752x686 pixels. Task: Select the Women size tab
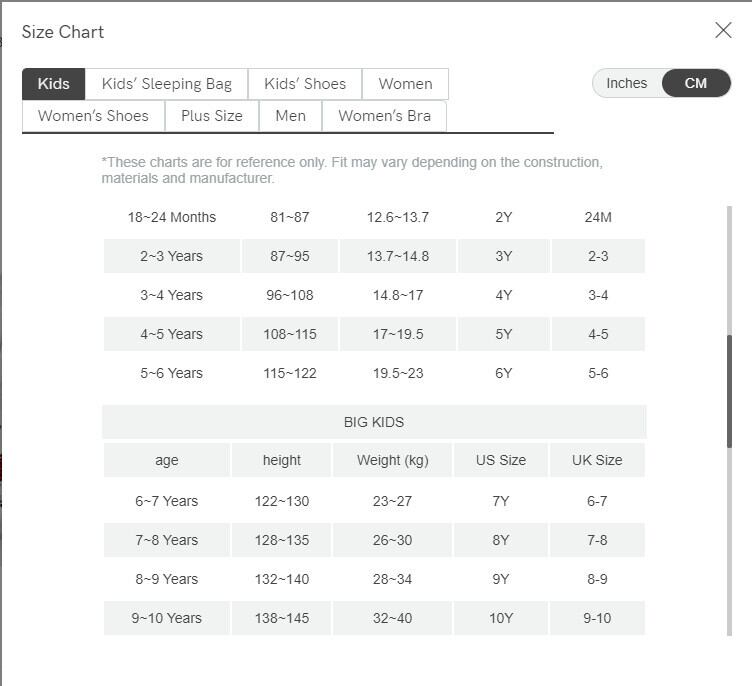405,84
